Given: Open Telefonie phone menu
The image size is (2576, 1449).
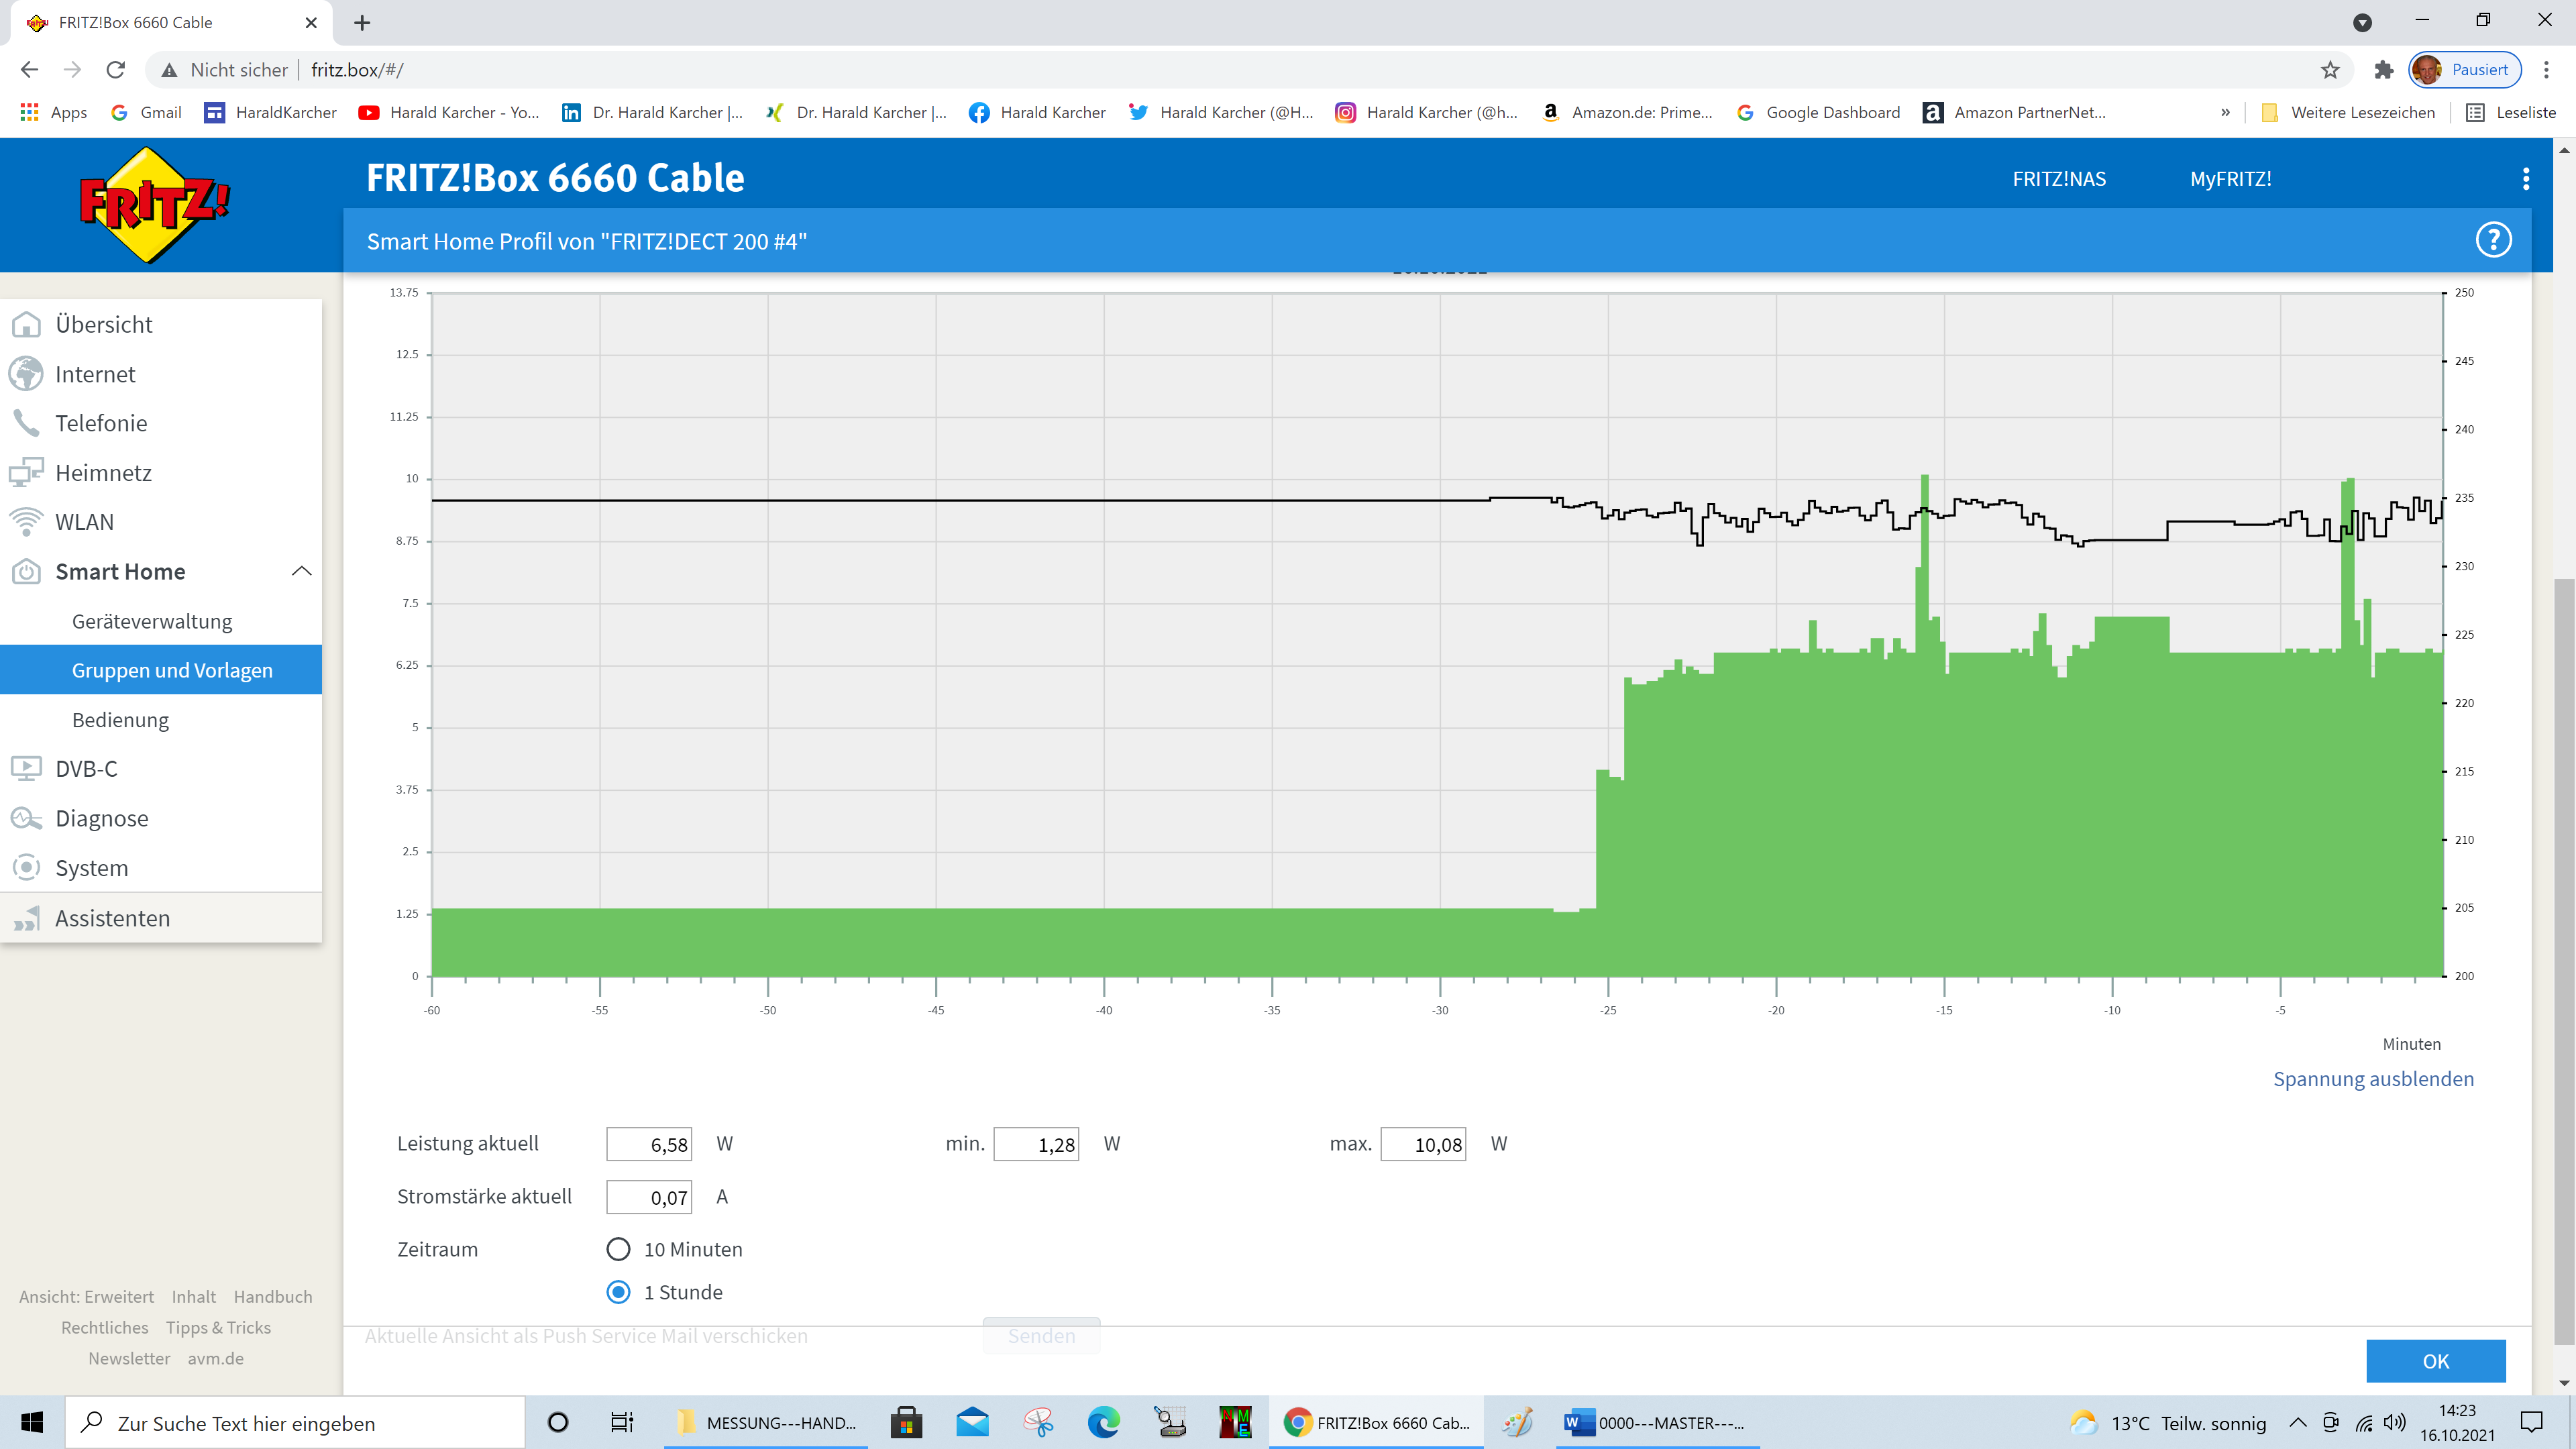Looking at the screenshot, I should click(100, 423).
